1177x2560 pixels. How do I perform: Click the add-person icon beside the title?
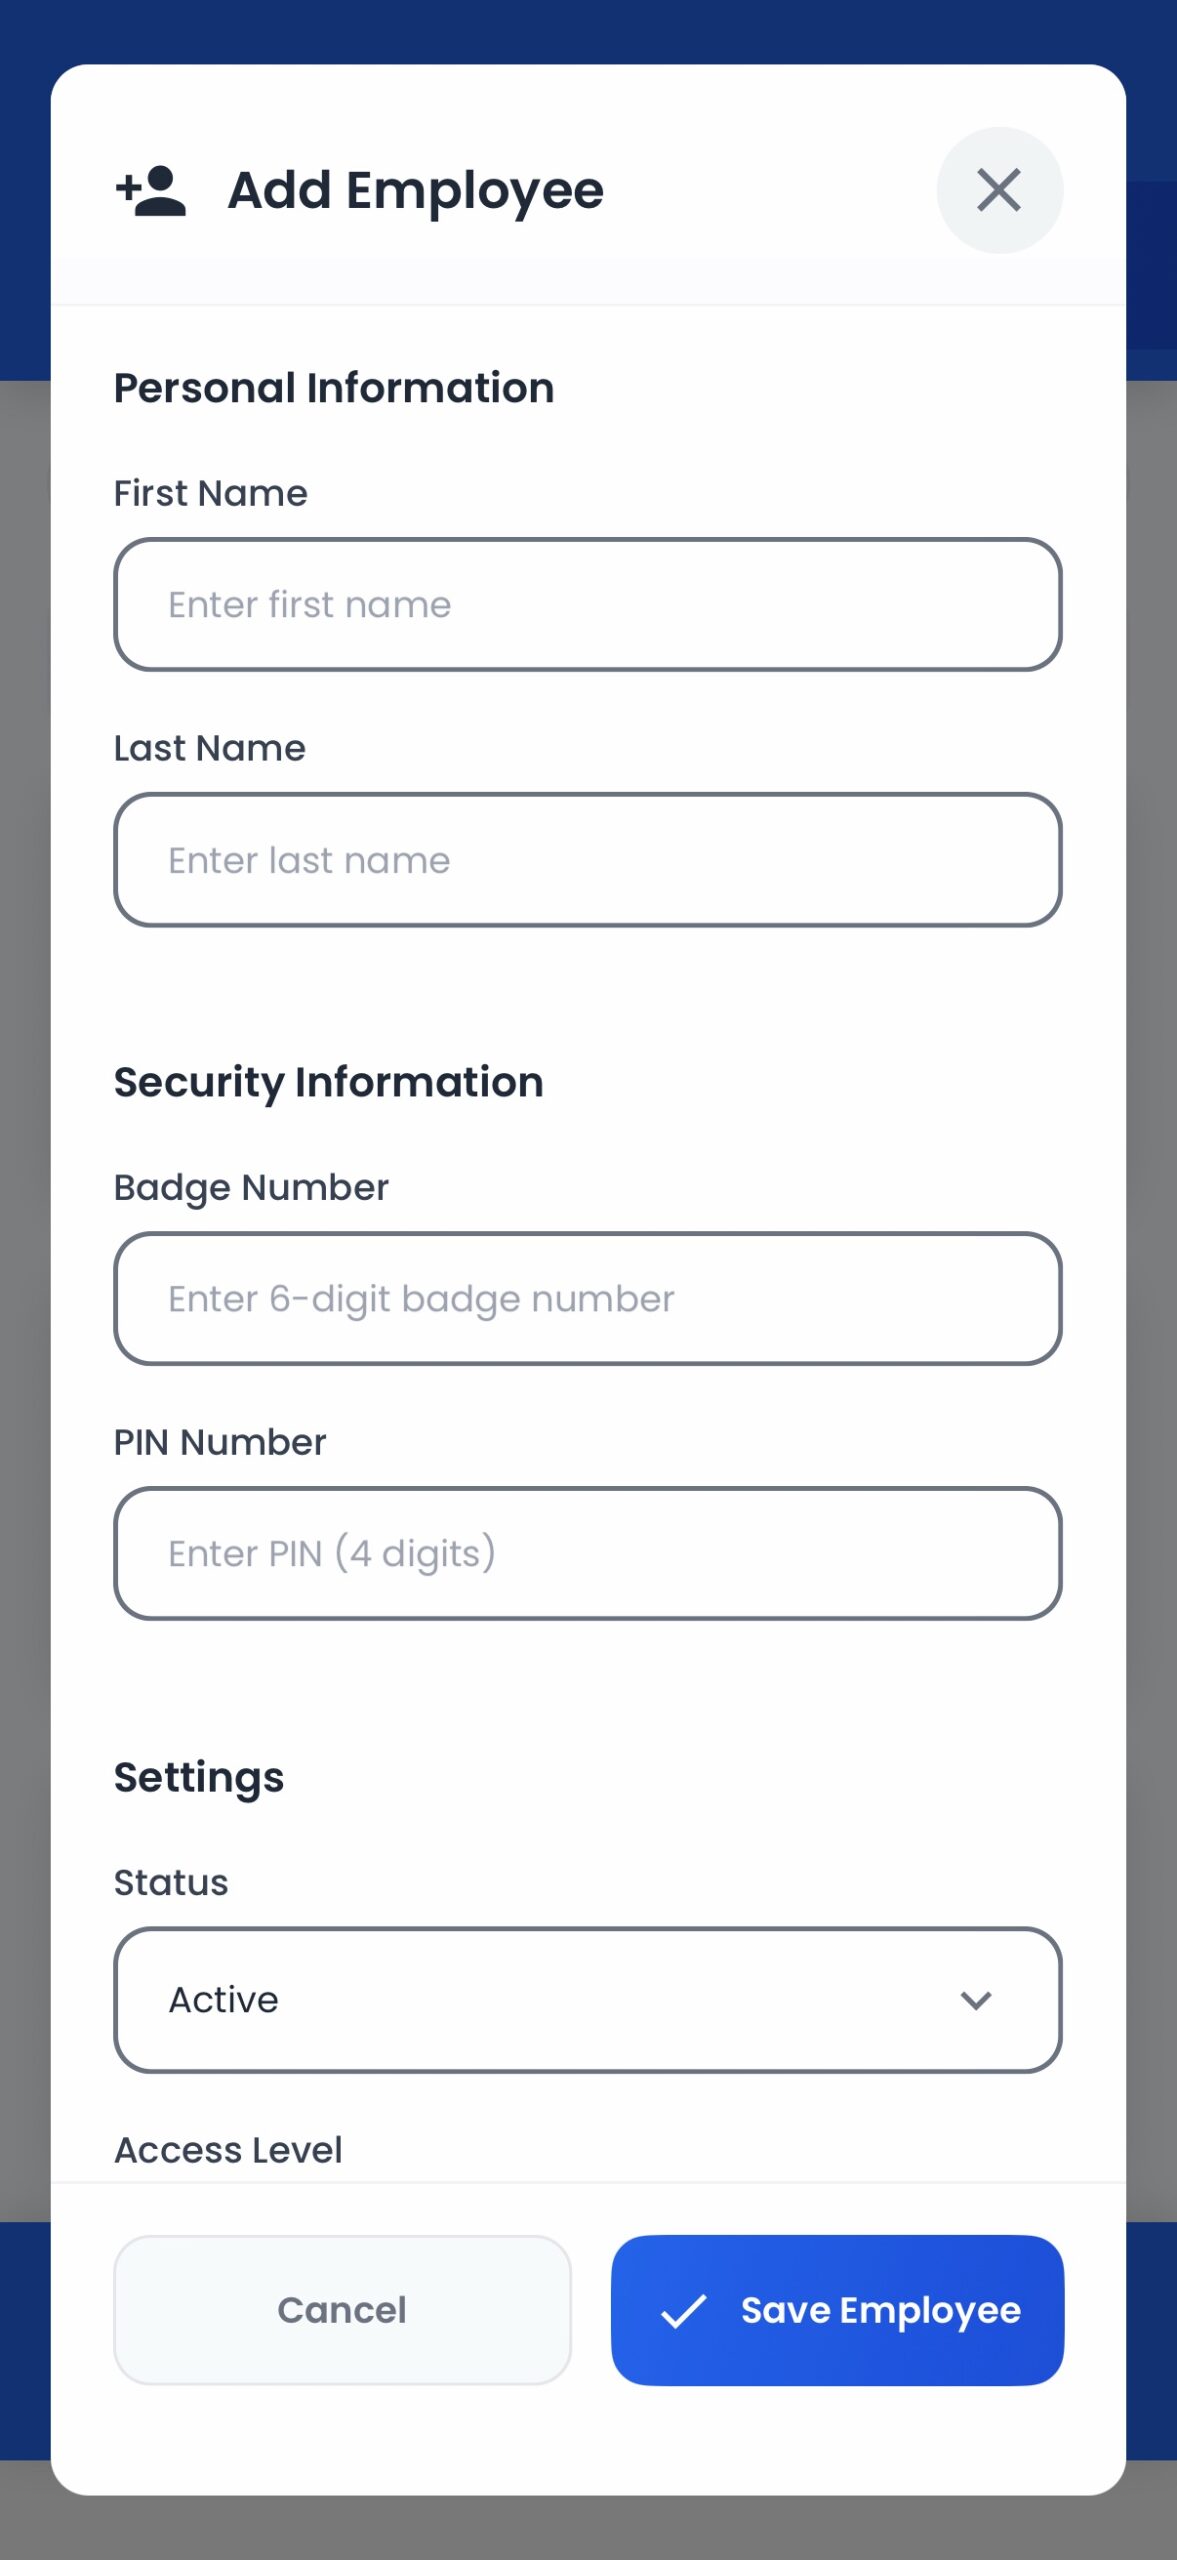[x=151, y=191]
